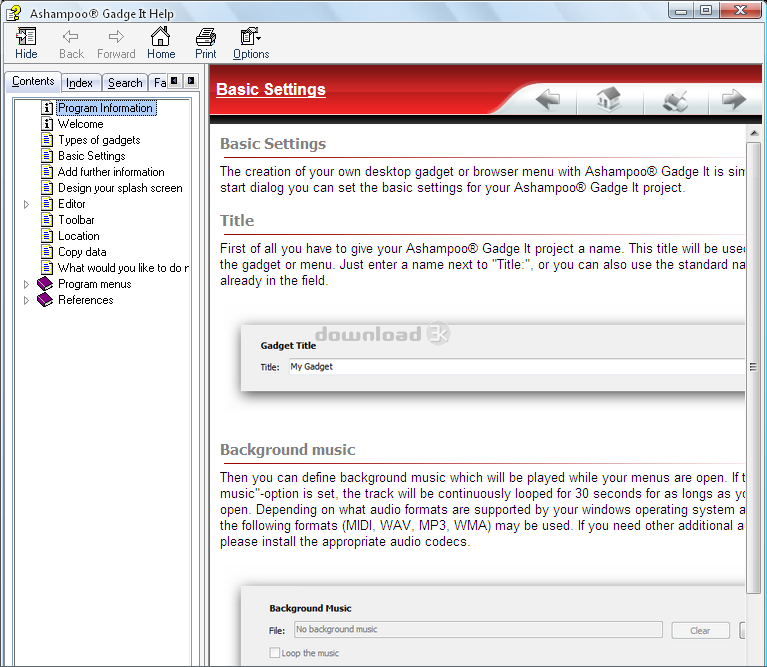The height and width of the screenshot is (667, 767).
Task: Toggle the Loop the music checkbox
Action: [x=275, y=653]
